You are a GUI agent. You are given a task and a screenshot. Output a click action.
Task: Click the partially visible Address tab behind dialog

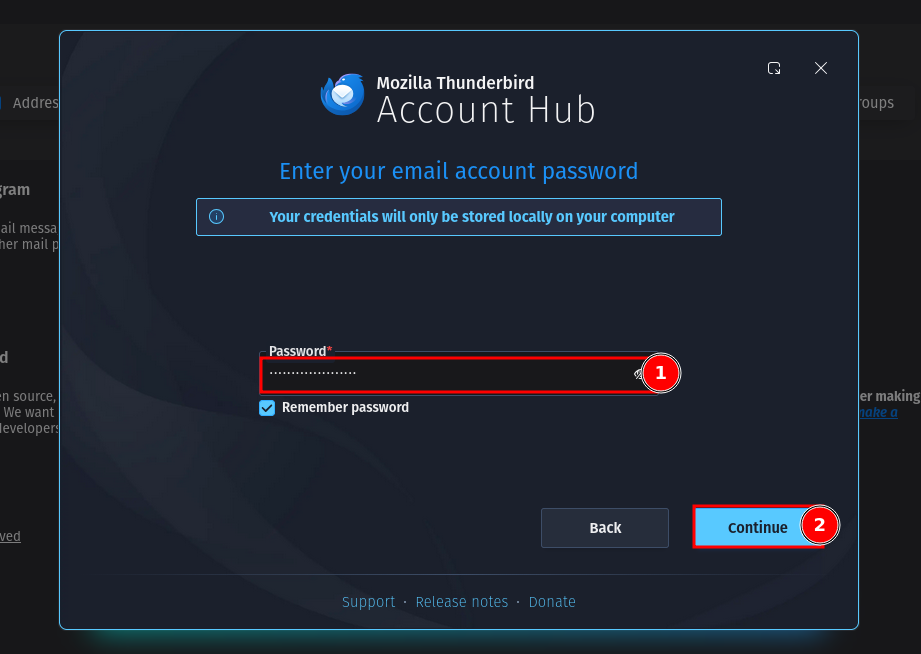point(31,103)
